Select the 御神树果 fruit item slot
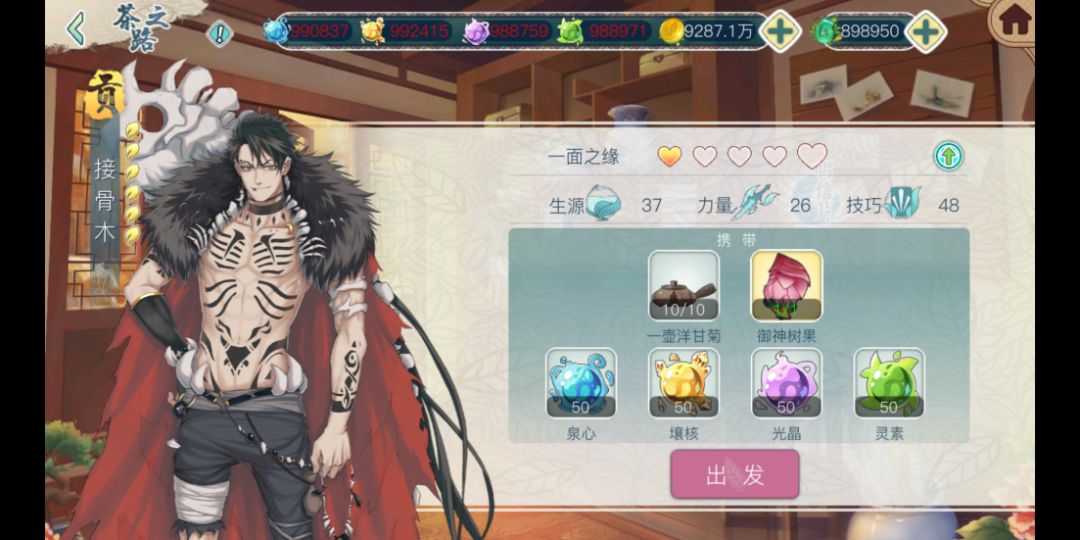1080x540 pixels. click(x=787, y=286)
